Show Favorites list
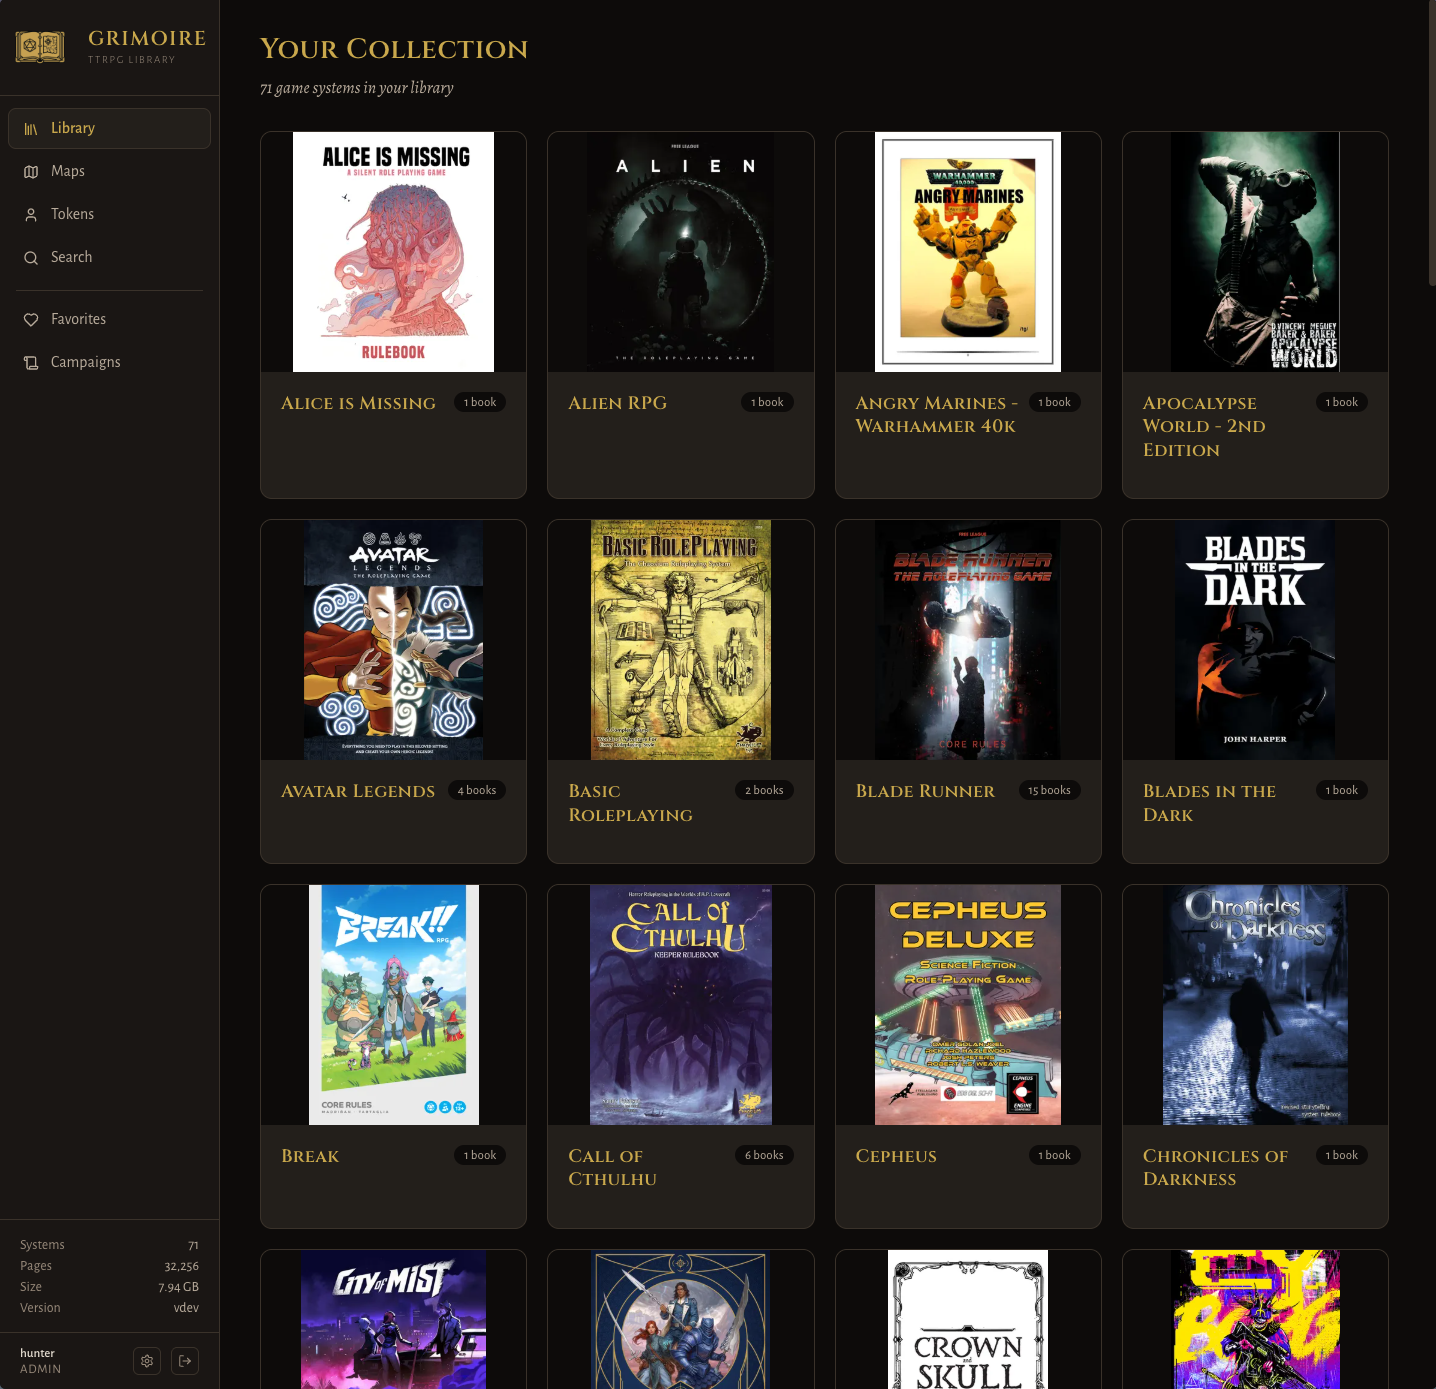This screenshot has height=1389, width=1436. (109, 319)
